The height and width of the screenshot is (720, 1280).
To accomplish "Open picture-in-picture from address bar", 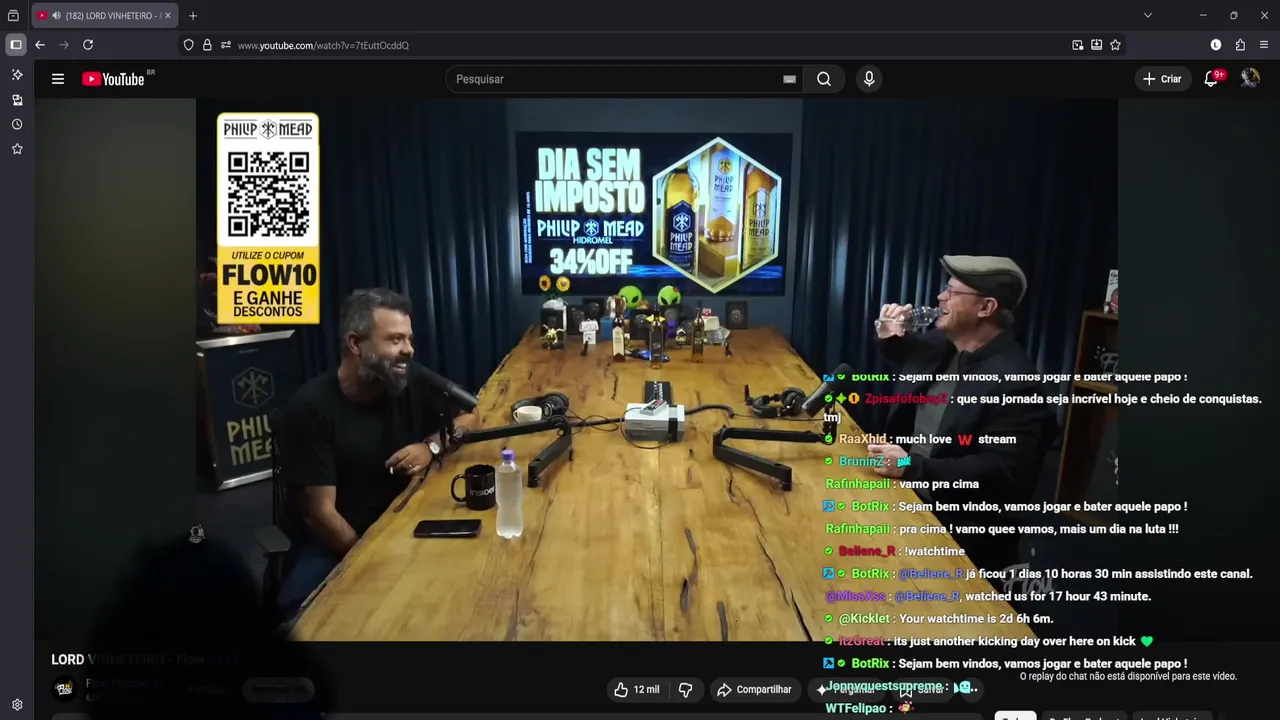I will [1078, 45].
